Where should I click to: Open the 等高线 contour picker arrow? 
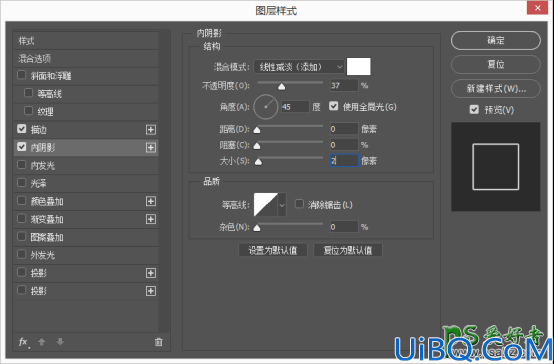click(x=282, y=205)
